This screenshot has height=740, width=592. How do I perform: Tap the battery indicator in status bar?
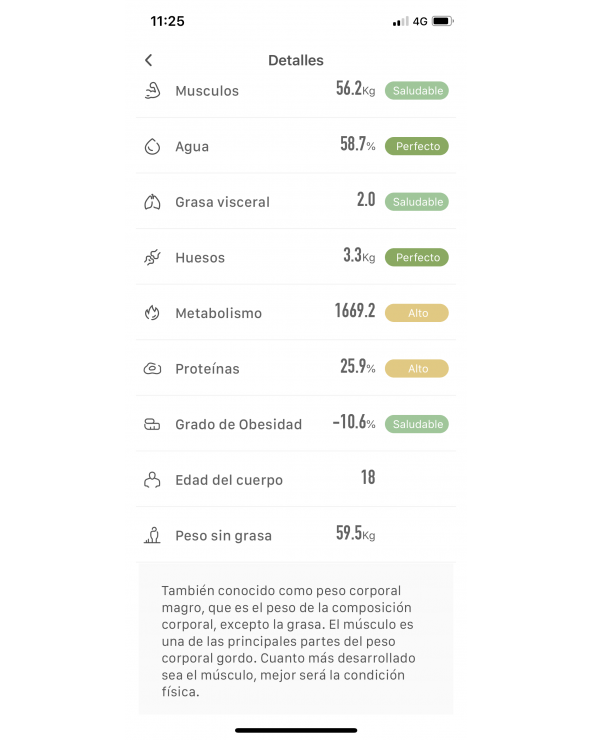pos(442,21)
